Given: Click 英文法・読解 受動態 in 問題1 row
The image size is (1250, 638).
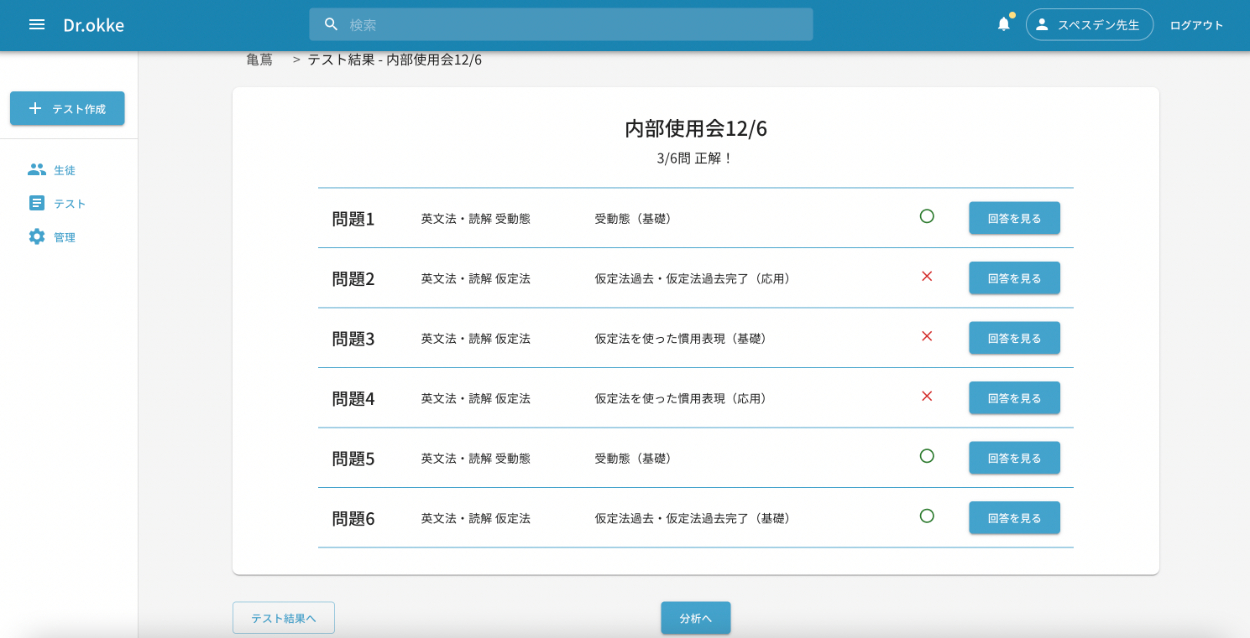Looking at the screenshot, I should pos(476,219).
